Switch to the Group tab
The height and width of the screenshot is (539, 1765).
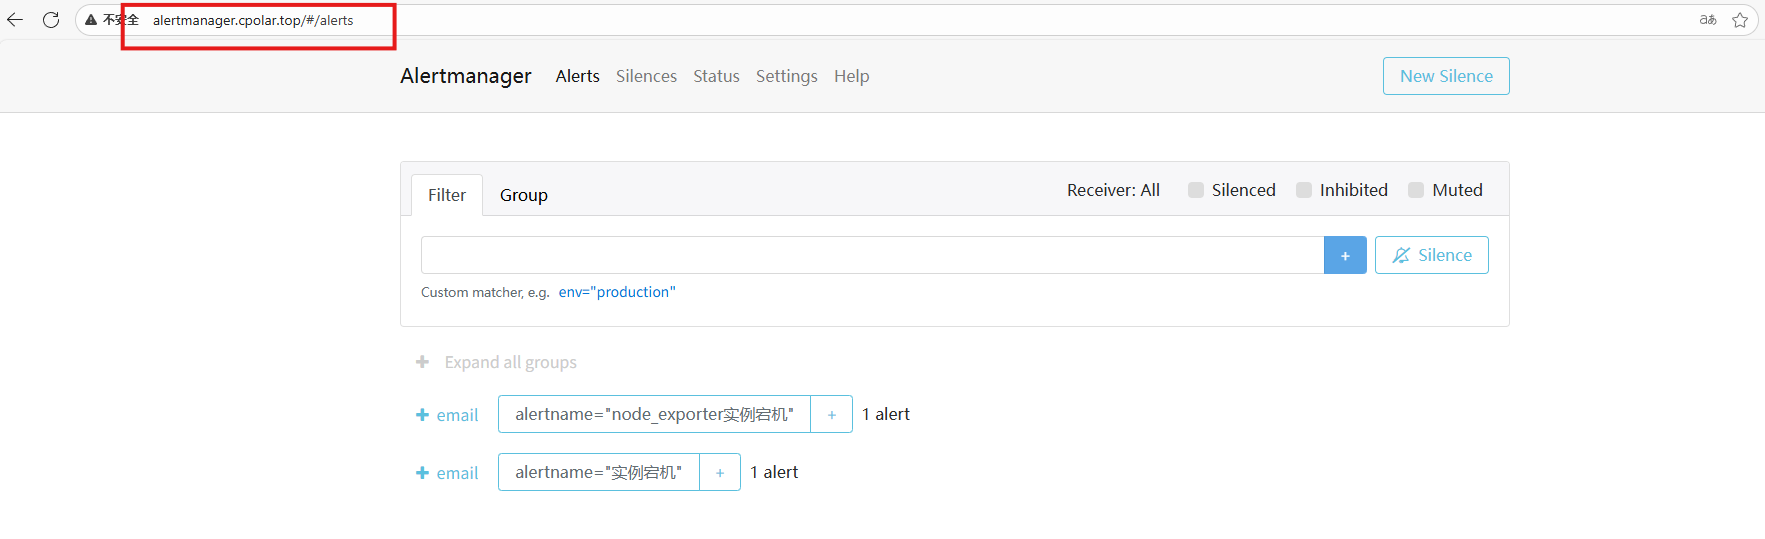[x=523, y=195]
